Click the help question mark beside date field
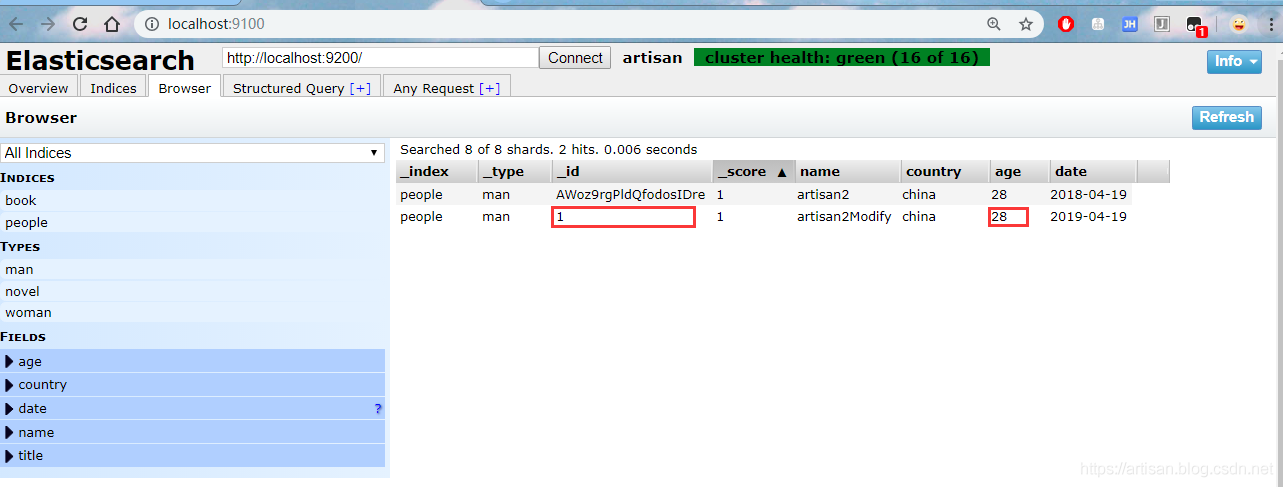 pyautogui.click(x=377, y=409)
